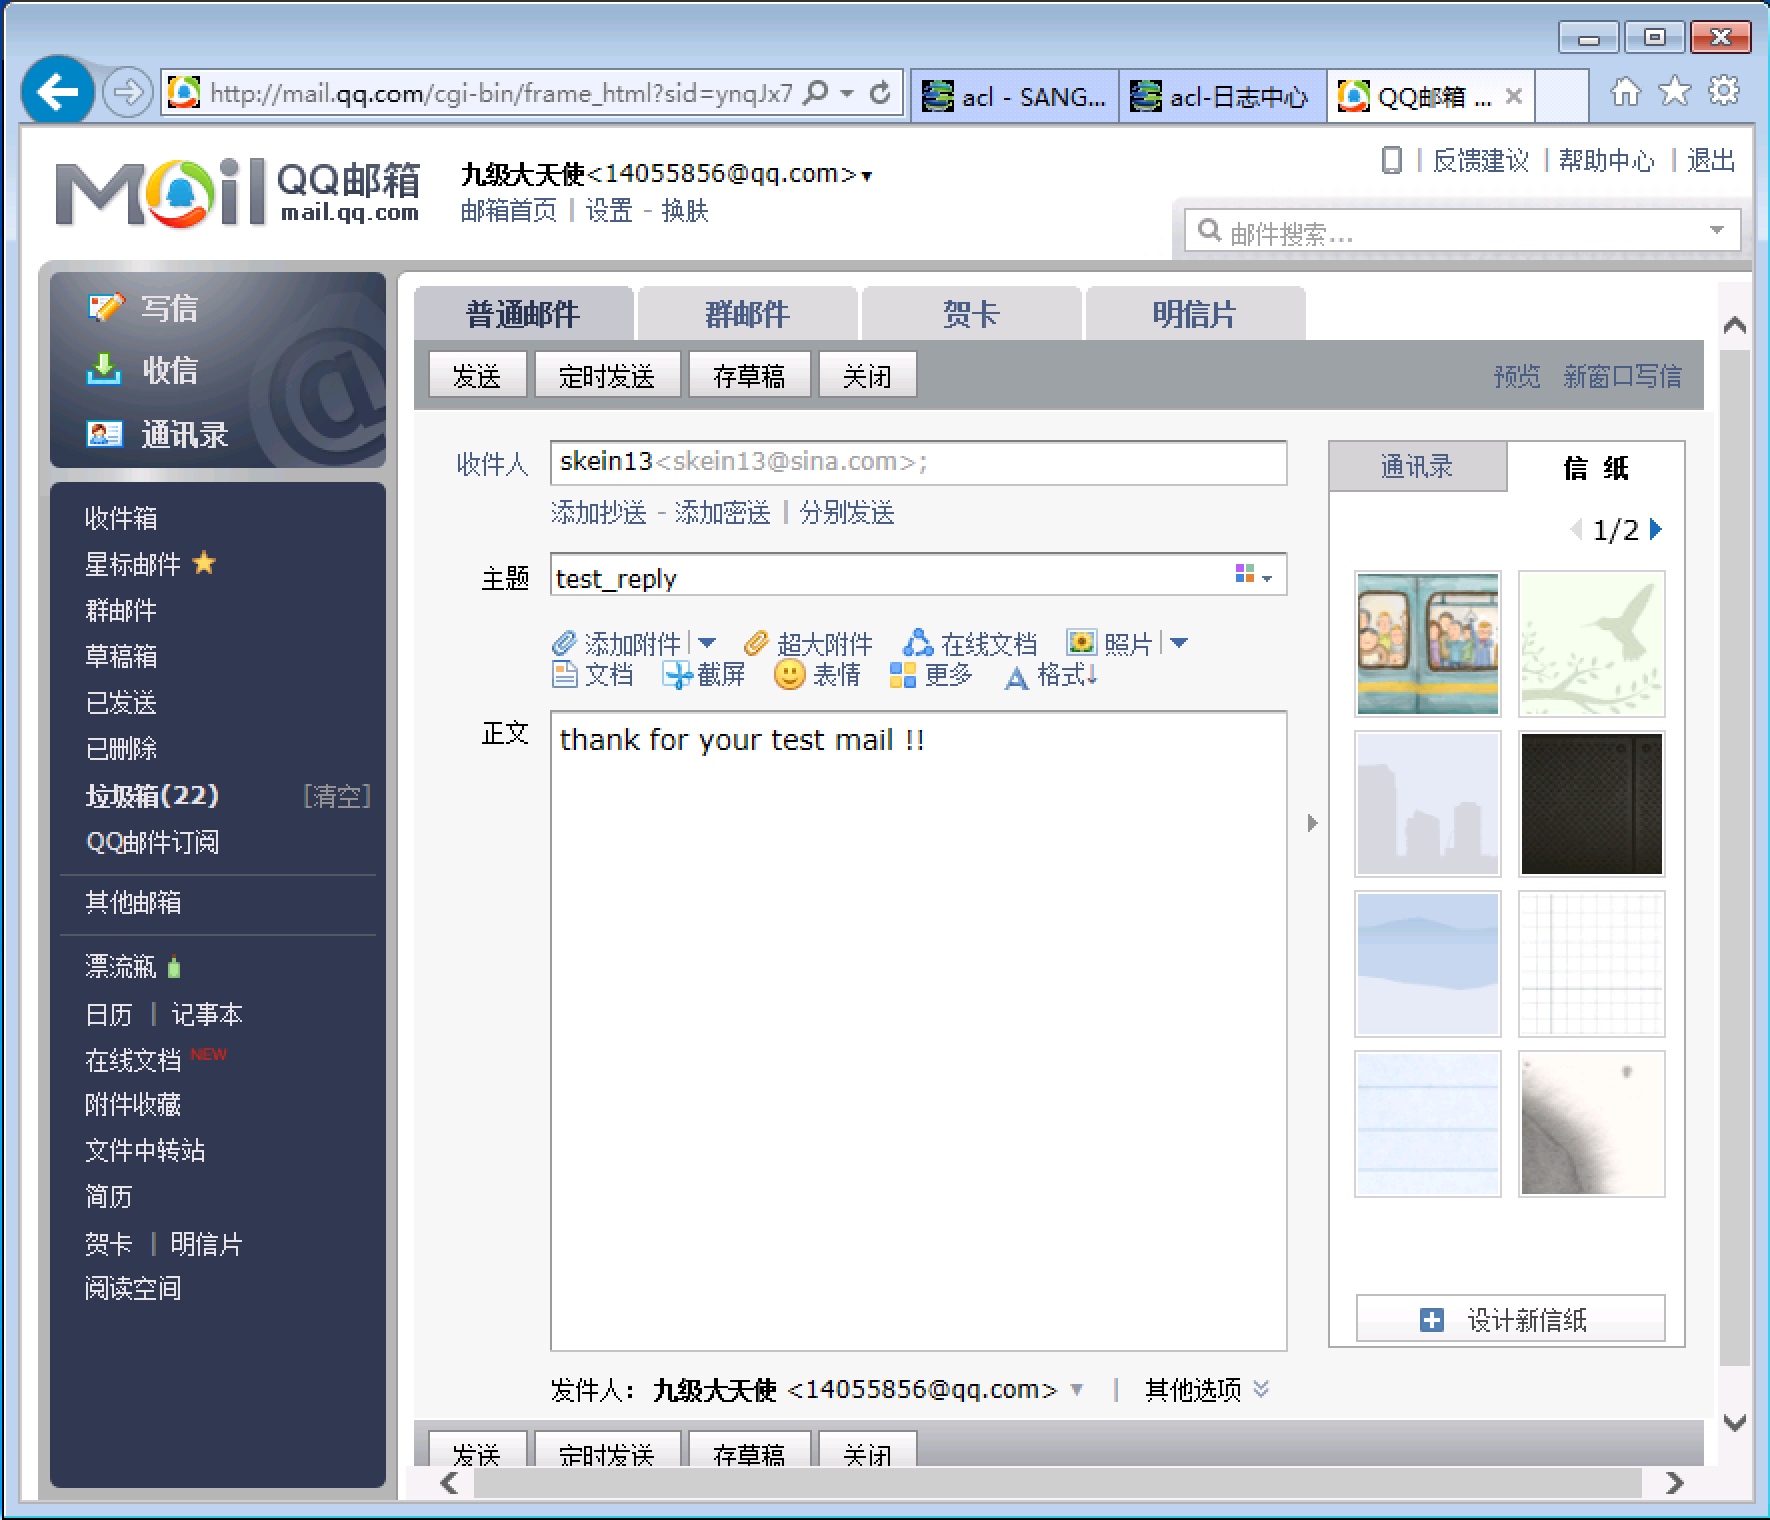Image resolution: width=1770 pixels, height=1520 pixels.
Task: Click the 收信 receive download icon
Action: point(104,369)
